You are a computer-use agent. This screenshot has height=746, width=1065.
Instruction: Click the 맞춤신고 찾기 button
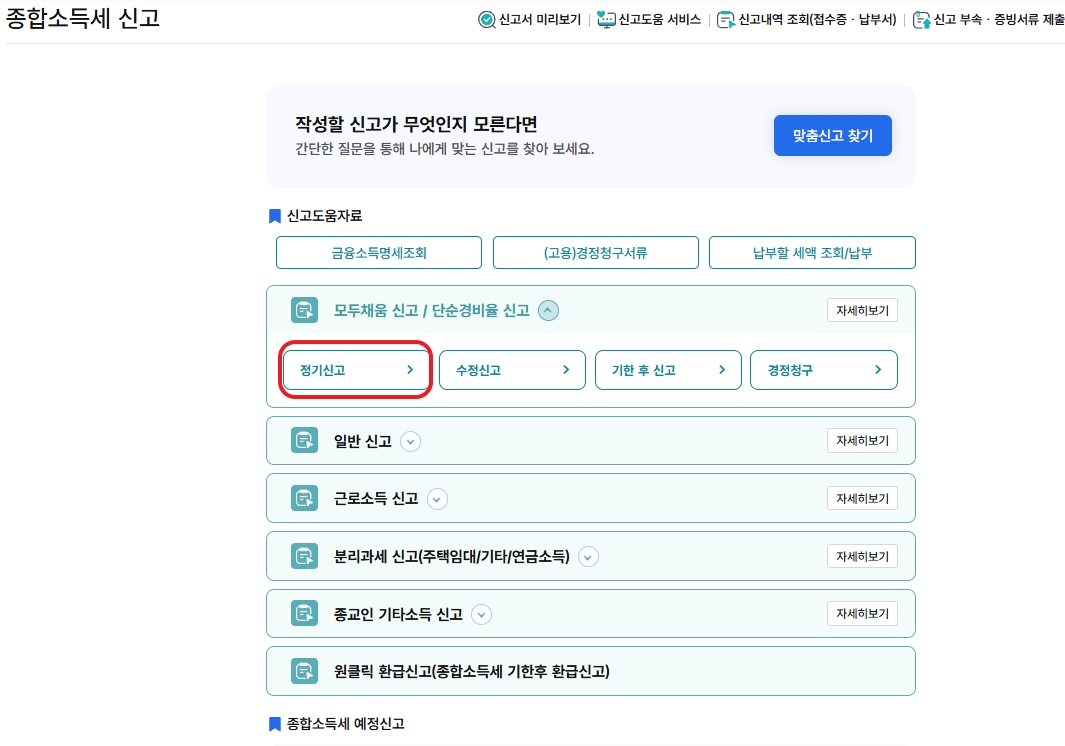[x=832, y=135]
